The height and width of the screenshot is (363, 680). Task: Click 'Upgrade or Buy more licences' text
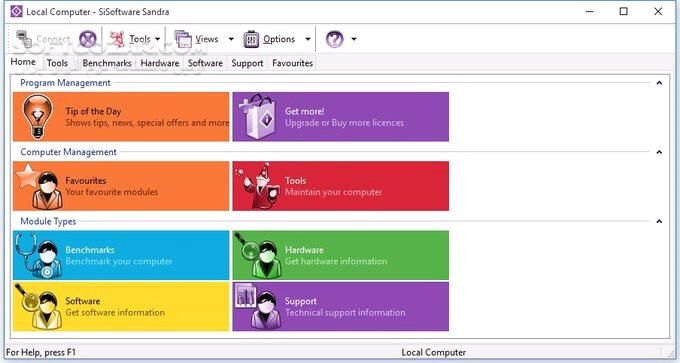344,123
